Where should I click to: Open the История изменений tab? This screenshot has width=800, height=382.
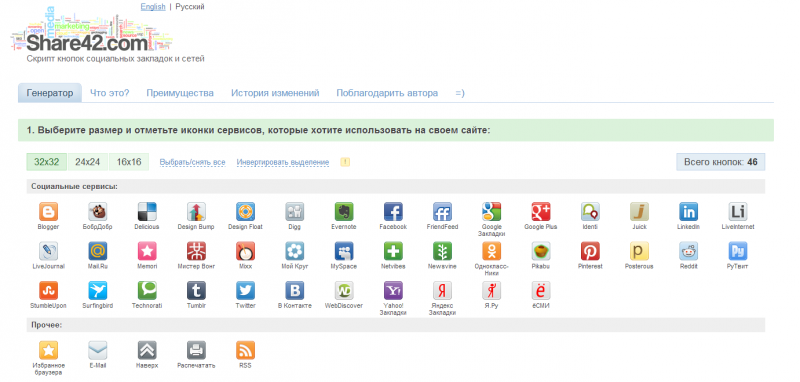pyautogui.click(x=275, y=93)
